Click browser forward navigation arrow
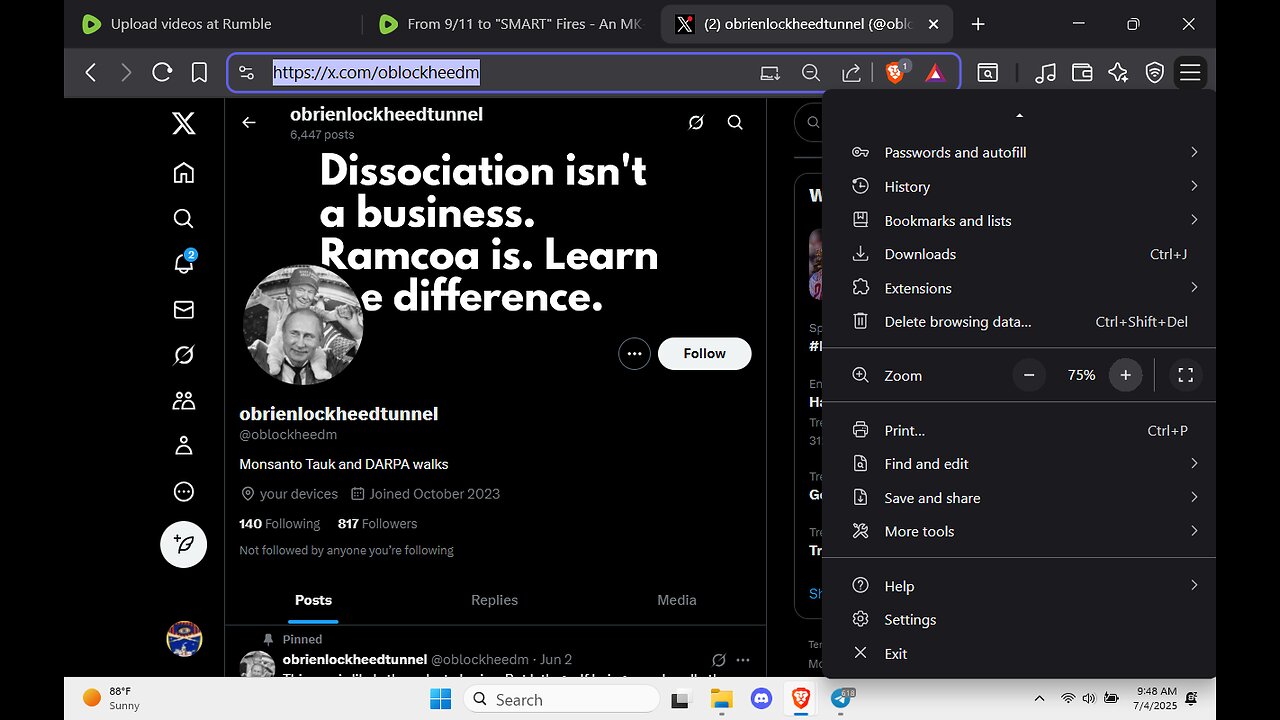Viewport: 1280px width, 720px height. tap(126, 72)
